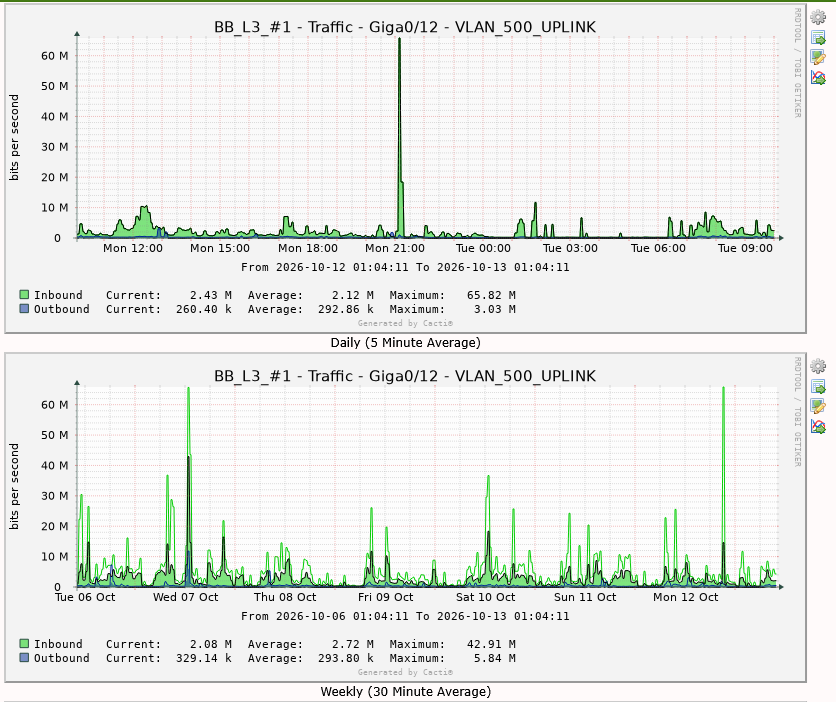Select the Weekly Outbound maximum '5.84 M'
Screen dimensions: 836x702
click(x=494, y=658)
